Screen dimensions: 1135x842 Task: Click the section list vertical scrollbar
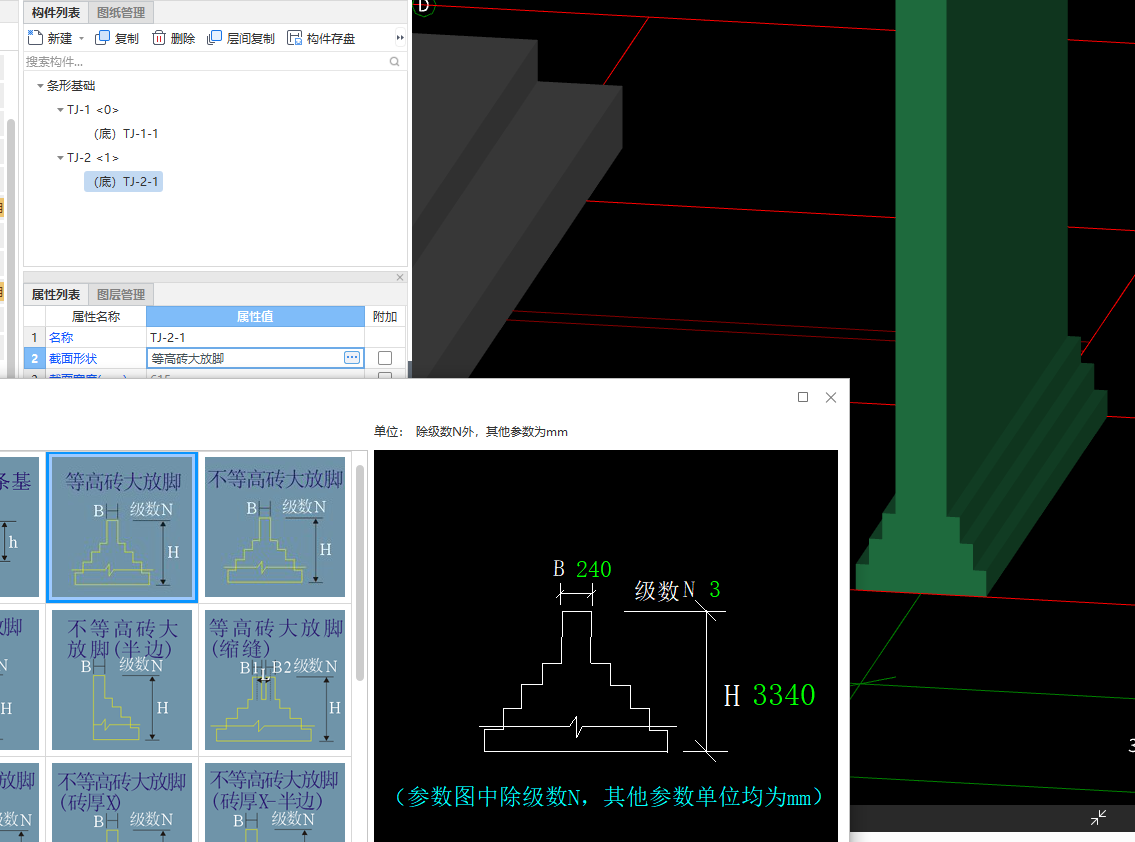coord(360,572)
